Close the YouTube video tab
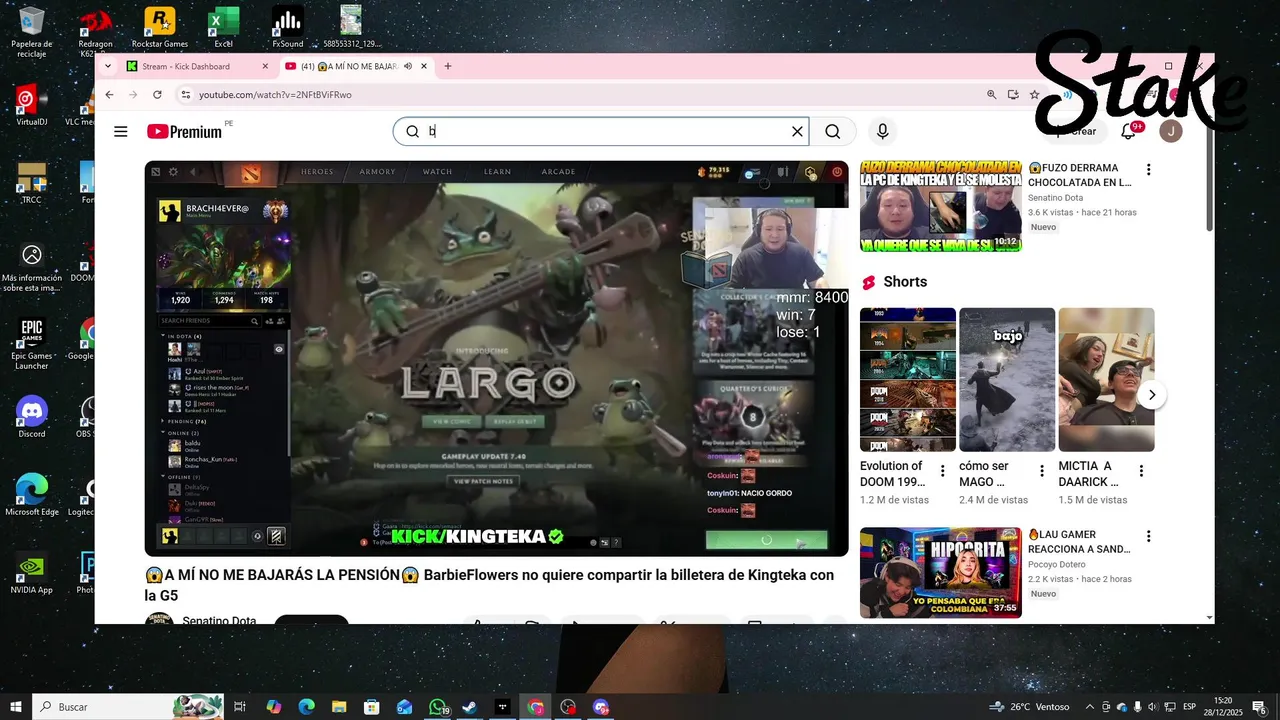The width and height of the screenshot is (1280, 720). (425, 66)
